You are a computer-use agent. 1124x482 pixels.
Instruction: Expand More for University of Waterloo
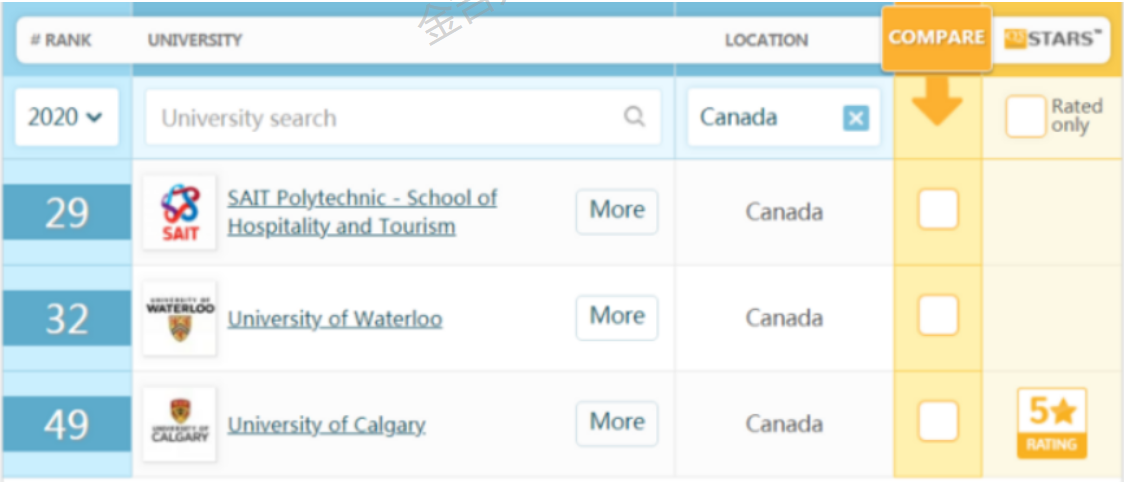[x=617, y=317]
